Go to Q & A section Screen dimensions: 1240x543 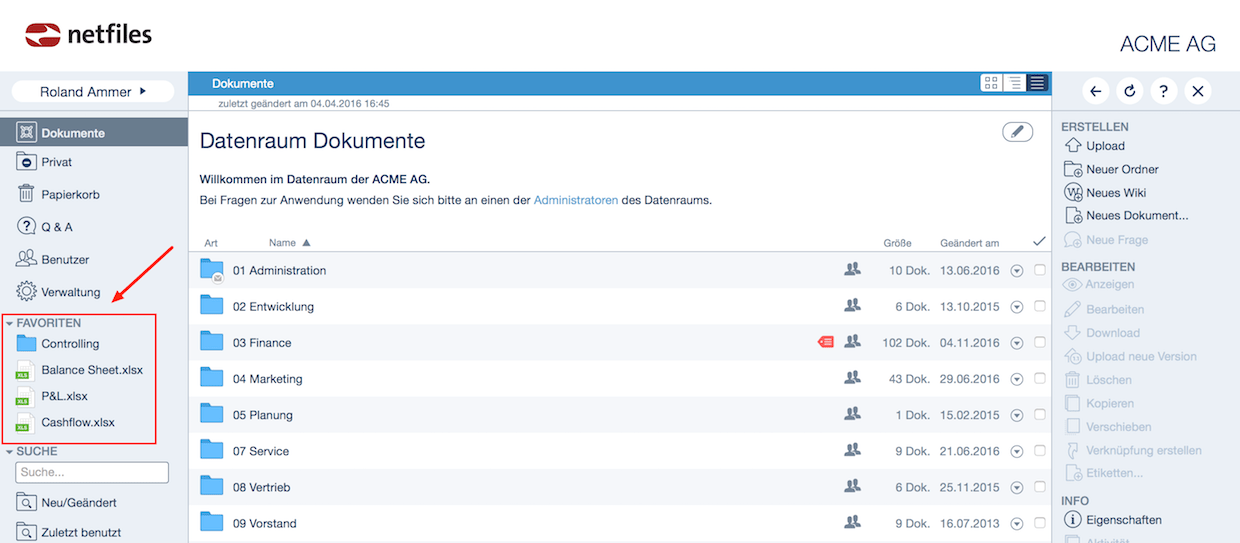56,227
